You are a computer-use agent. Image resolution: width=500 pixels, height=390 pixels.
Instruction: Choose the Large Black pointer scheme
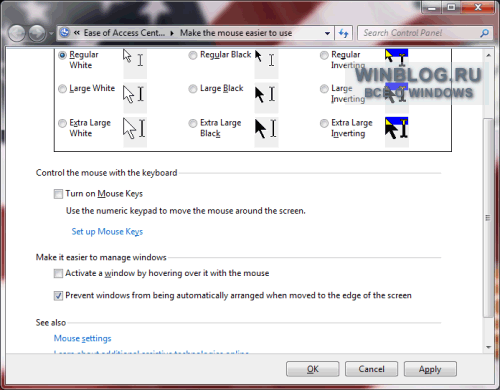coord(193,89)
